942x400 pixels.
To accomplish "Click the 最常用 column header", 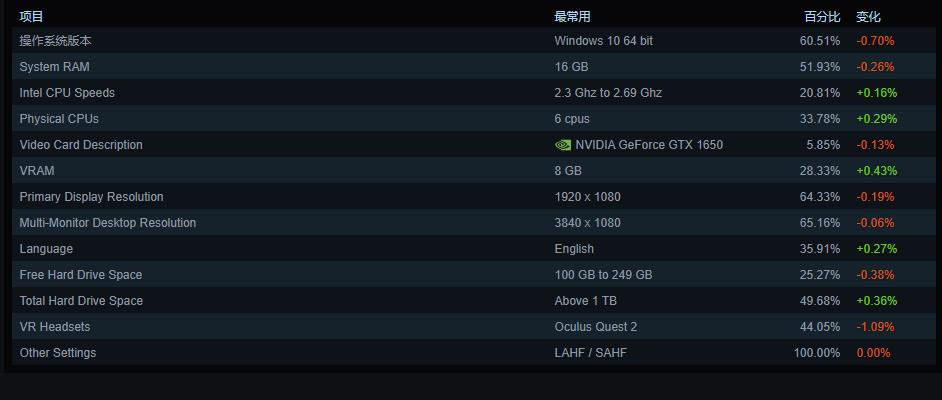I will point(573,17).
